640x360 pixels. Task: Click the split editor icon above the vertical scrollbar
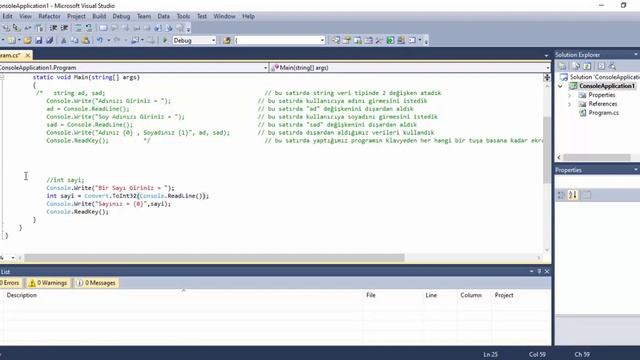coord(547,78)
